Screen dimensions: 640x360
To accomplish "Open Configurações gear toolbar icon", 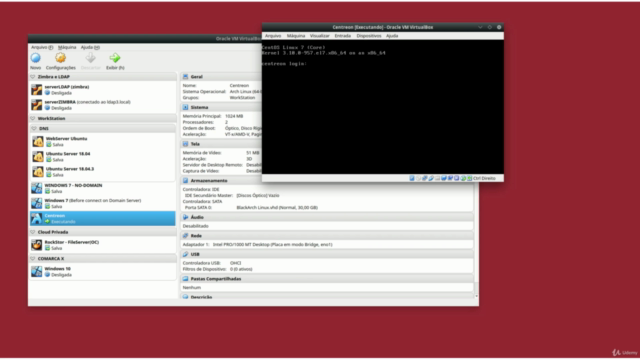I will coord(60,58).
